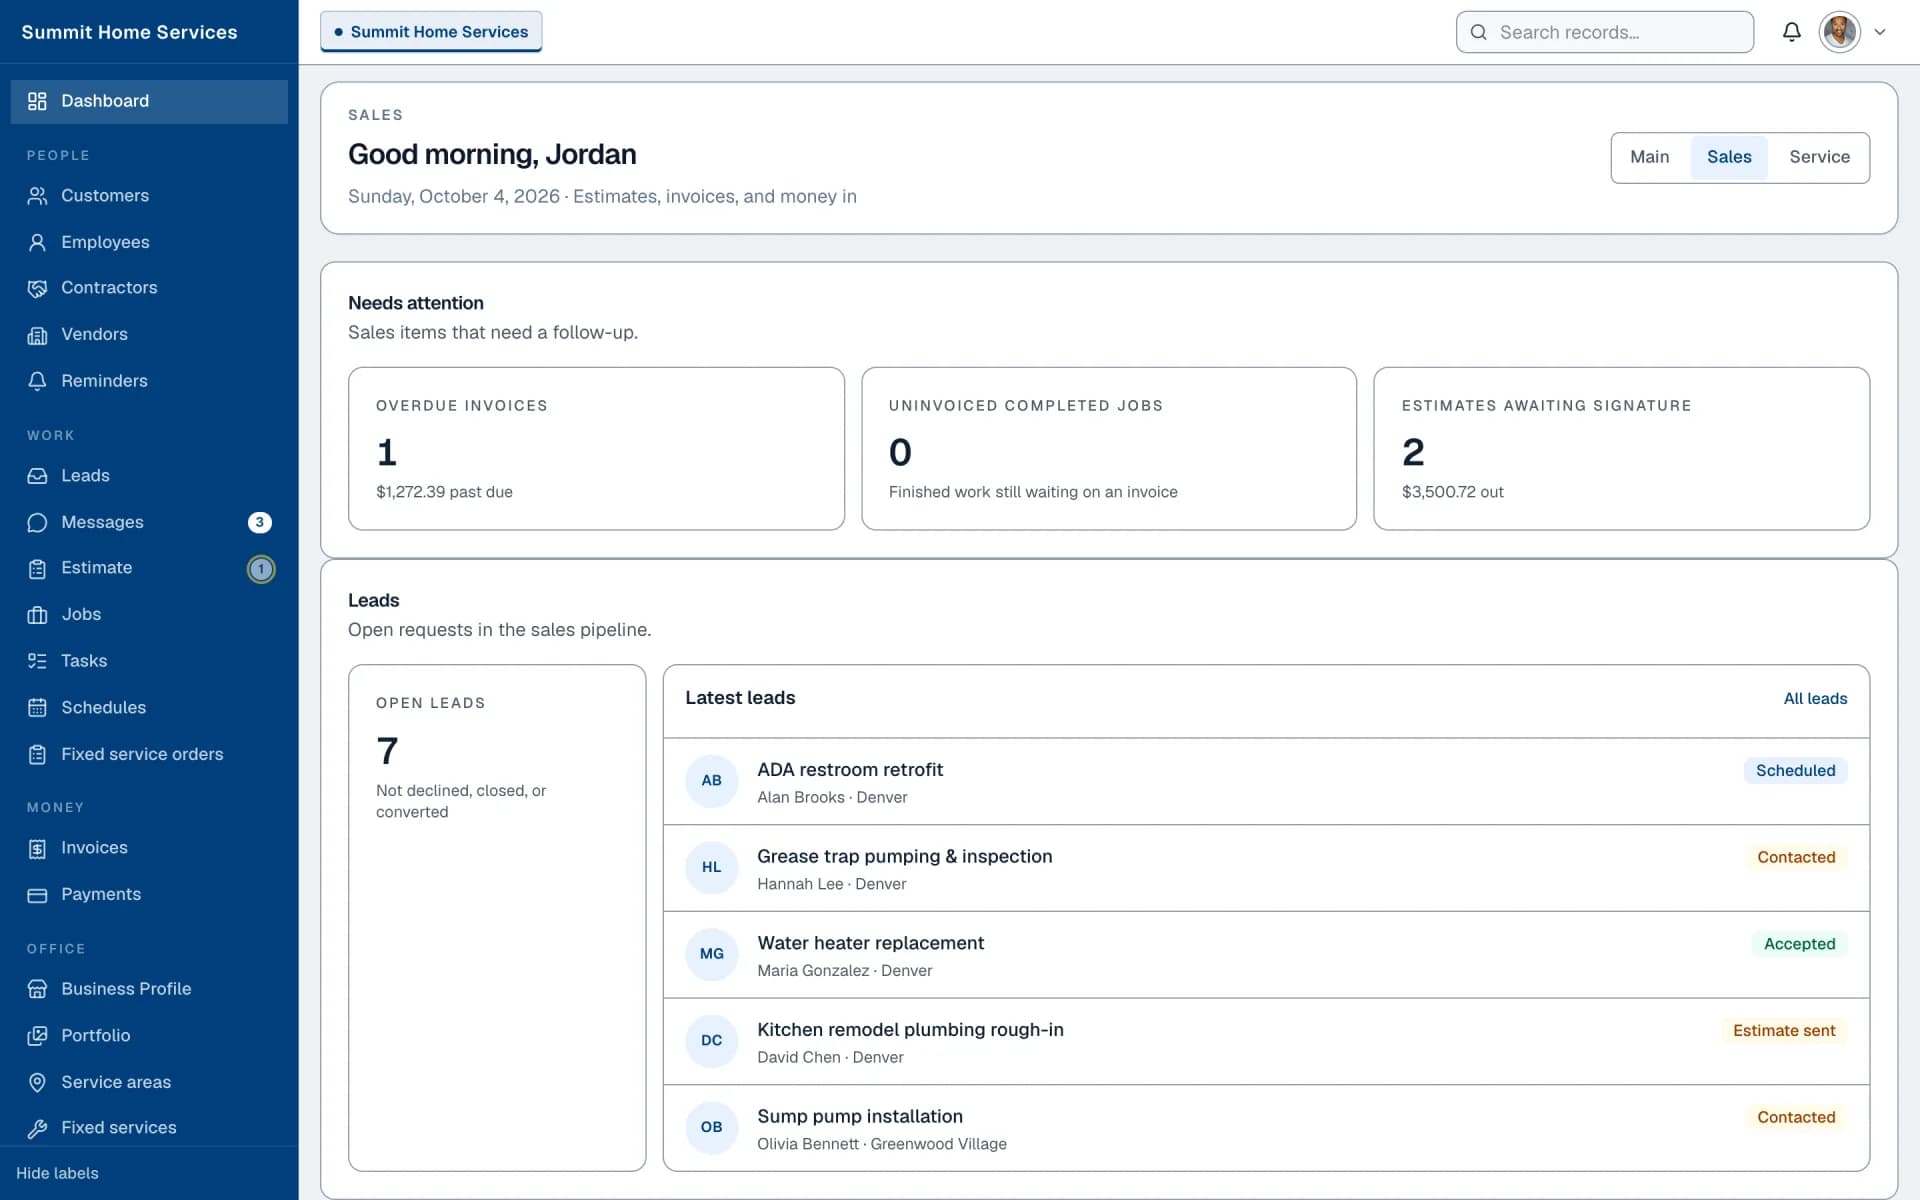
Task: Click the Scheduled status badge
Action: pos(1795,771)
